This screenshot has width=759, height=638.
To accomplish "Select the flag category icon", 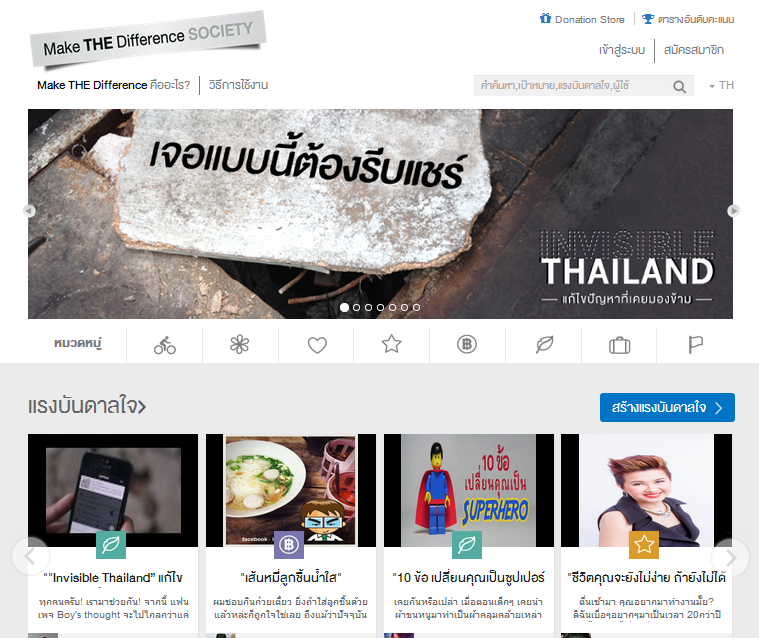I will [696, 345].
